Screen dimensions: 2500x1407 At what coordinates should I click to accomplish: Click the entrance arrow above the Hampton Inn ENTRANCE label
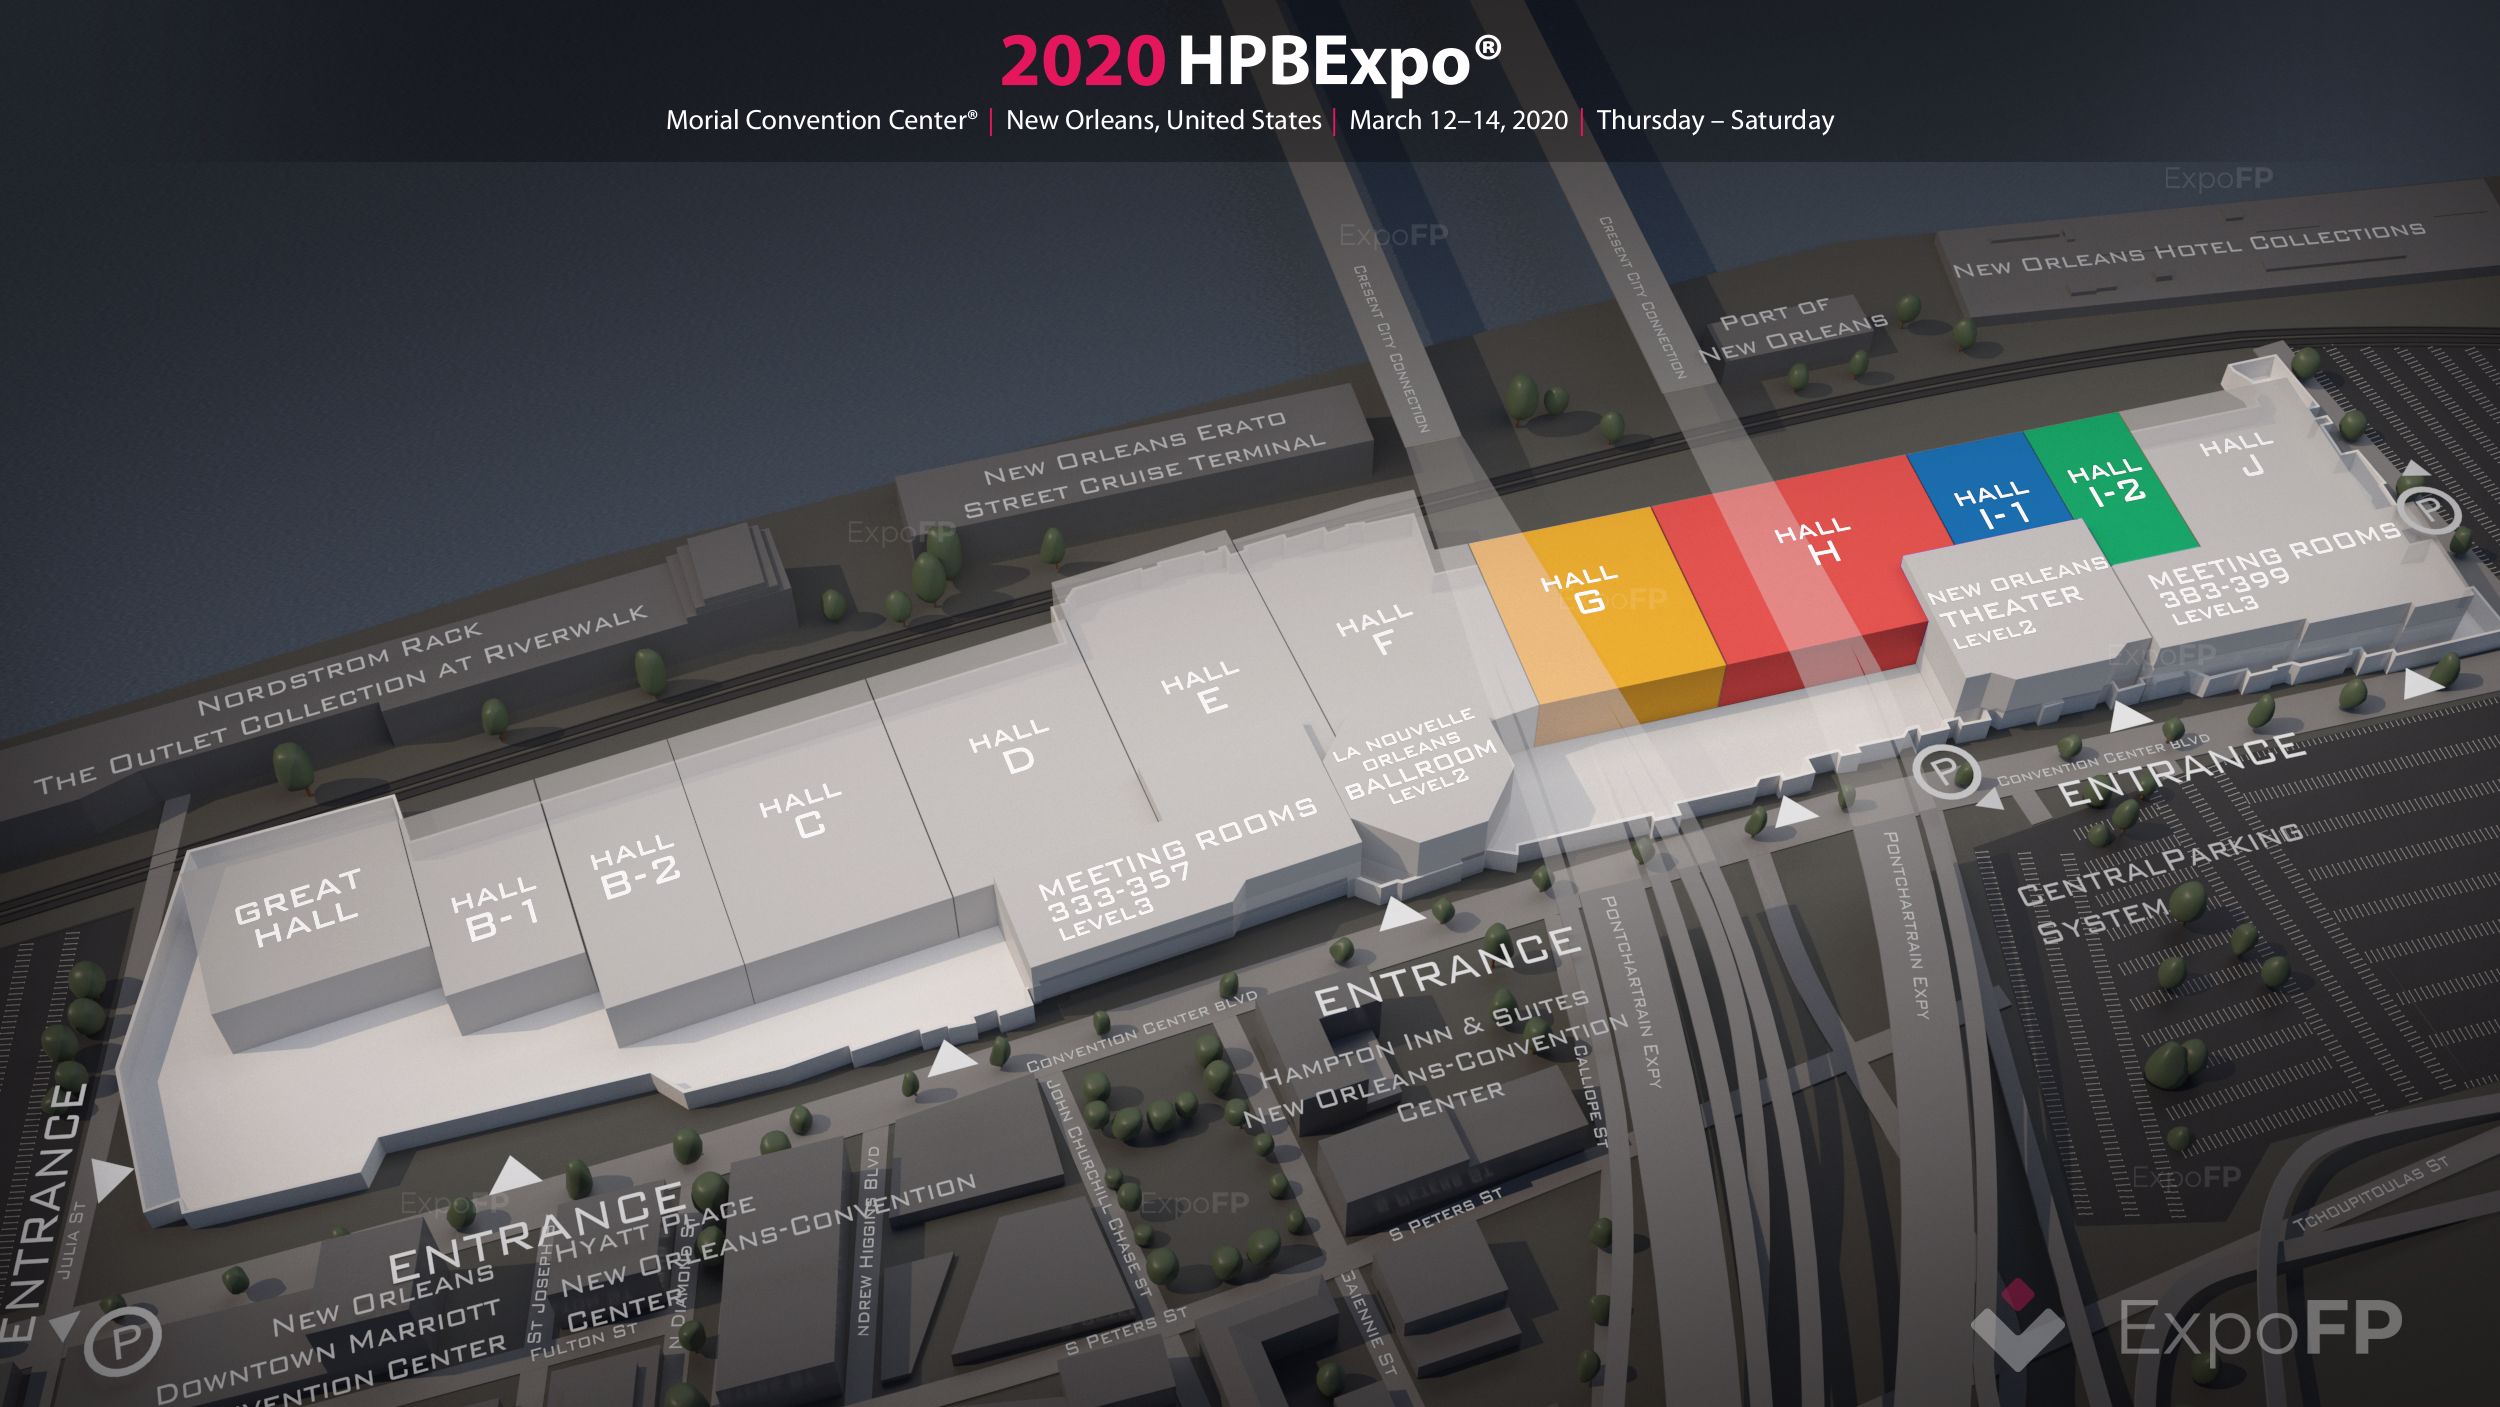click(1401, 913)
